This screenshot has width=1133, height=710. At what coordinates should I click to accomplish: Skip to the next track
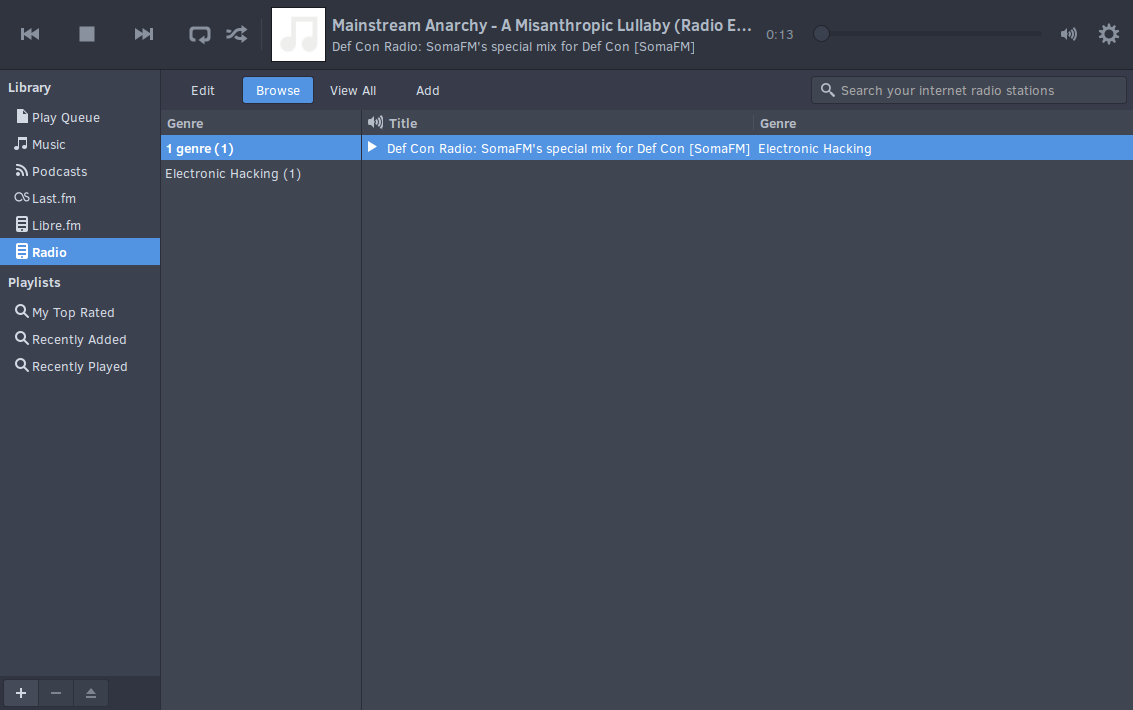(x=144, y=34)
